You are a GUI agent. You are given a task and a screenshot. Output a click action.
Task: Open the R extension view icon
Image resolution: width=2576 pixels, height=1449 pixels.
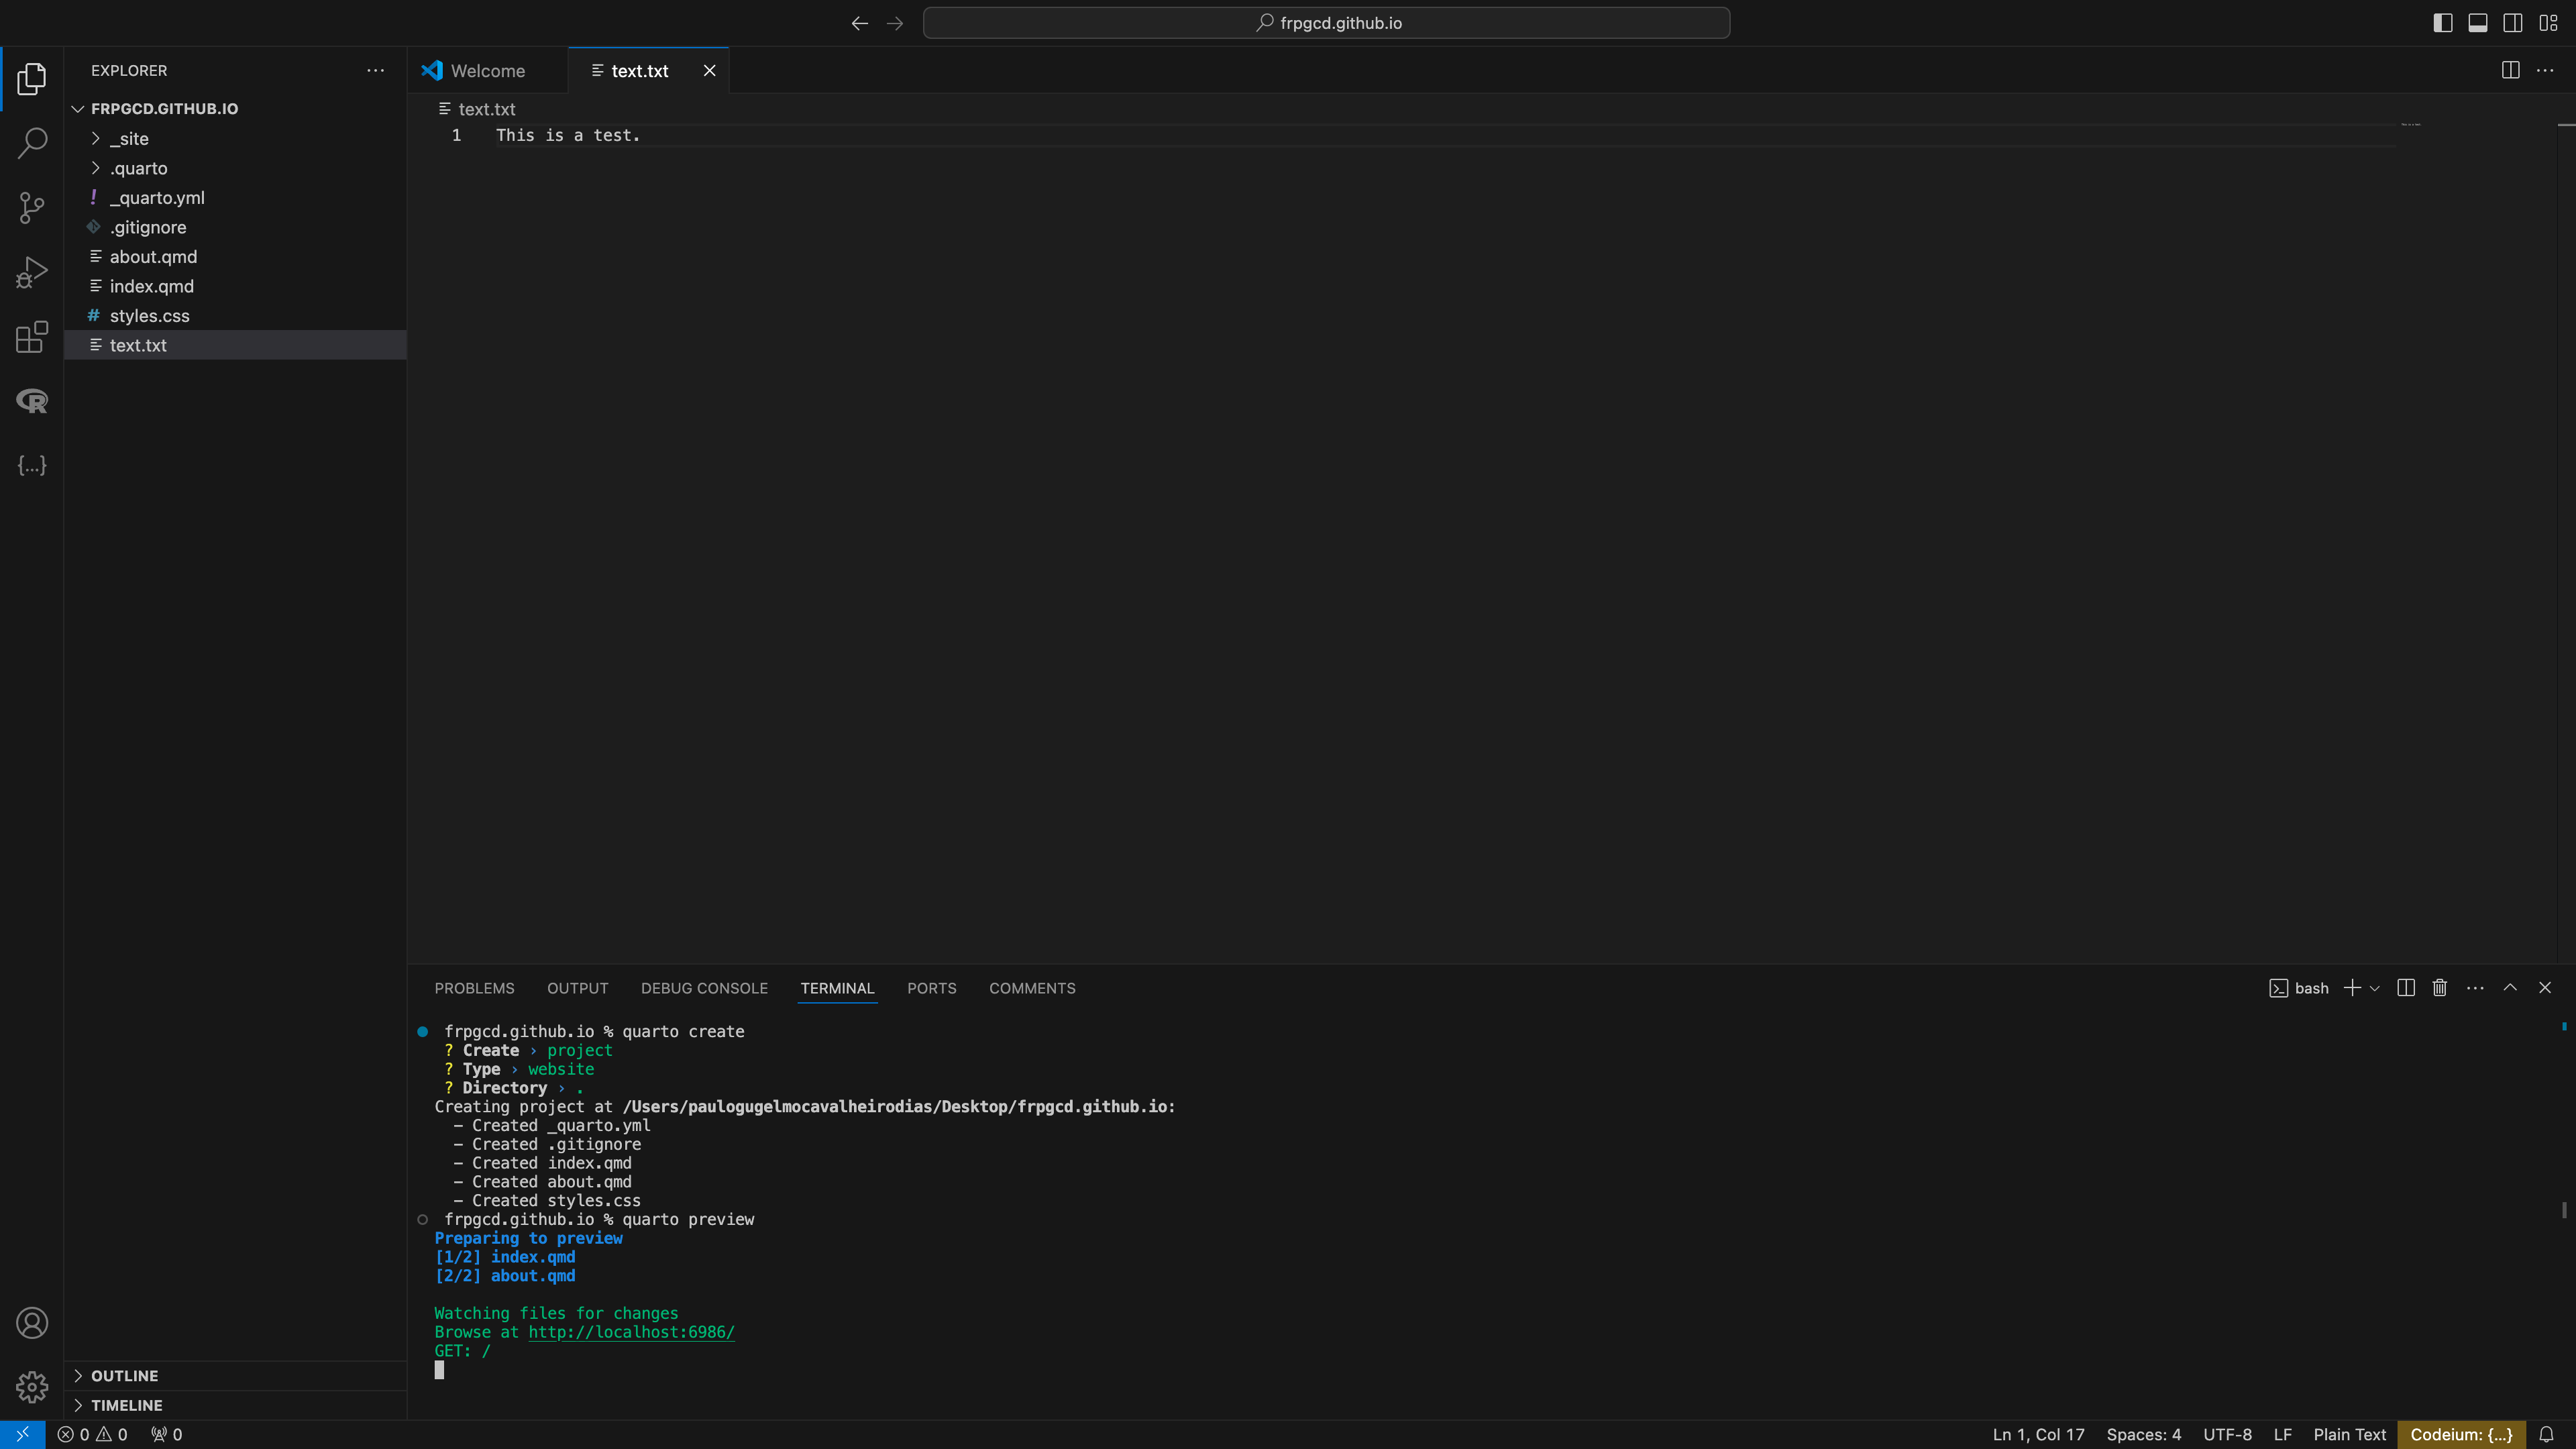32,401
